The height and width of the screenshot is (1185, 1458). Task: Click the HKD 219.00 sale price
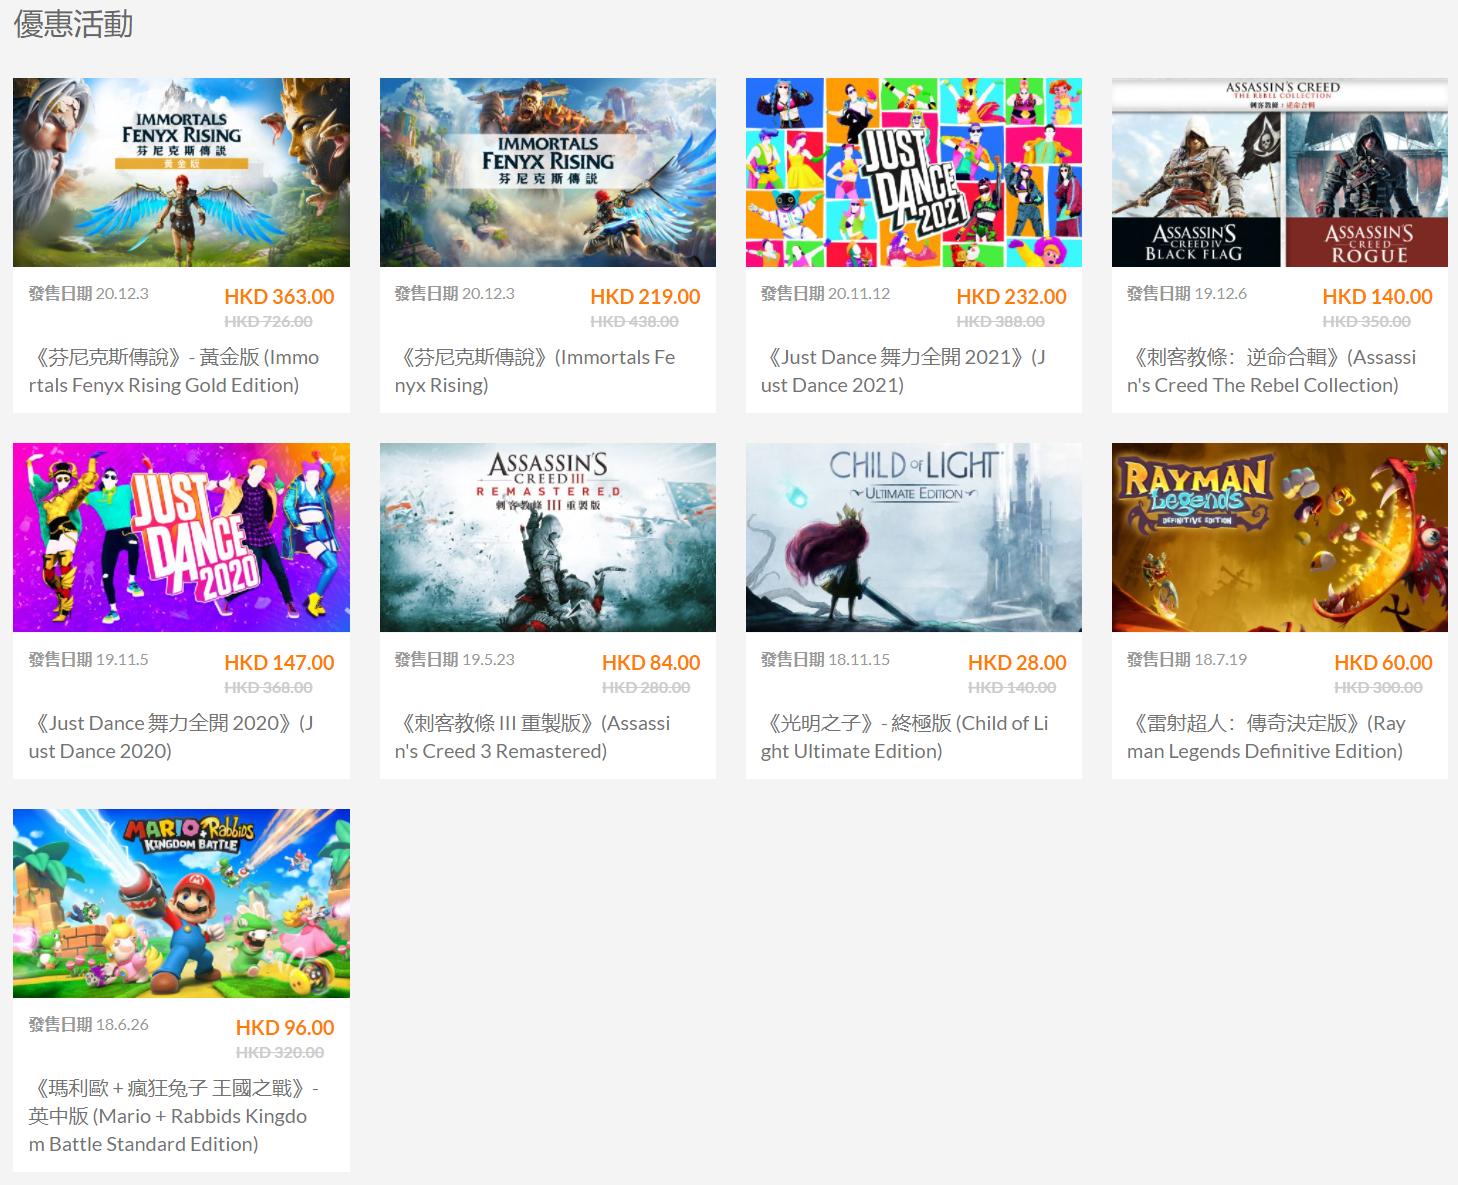[645, 297]
